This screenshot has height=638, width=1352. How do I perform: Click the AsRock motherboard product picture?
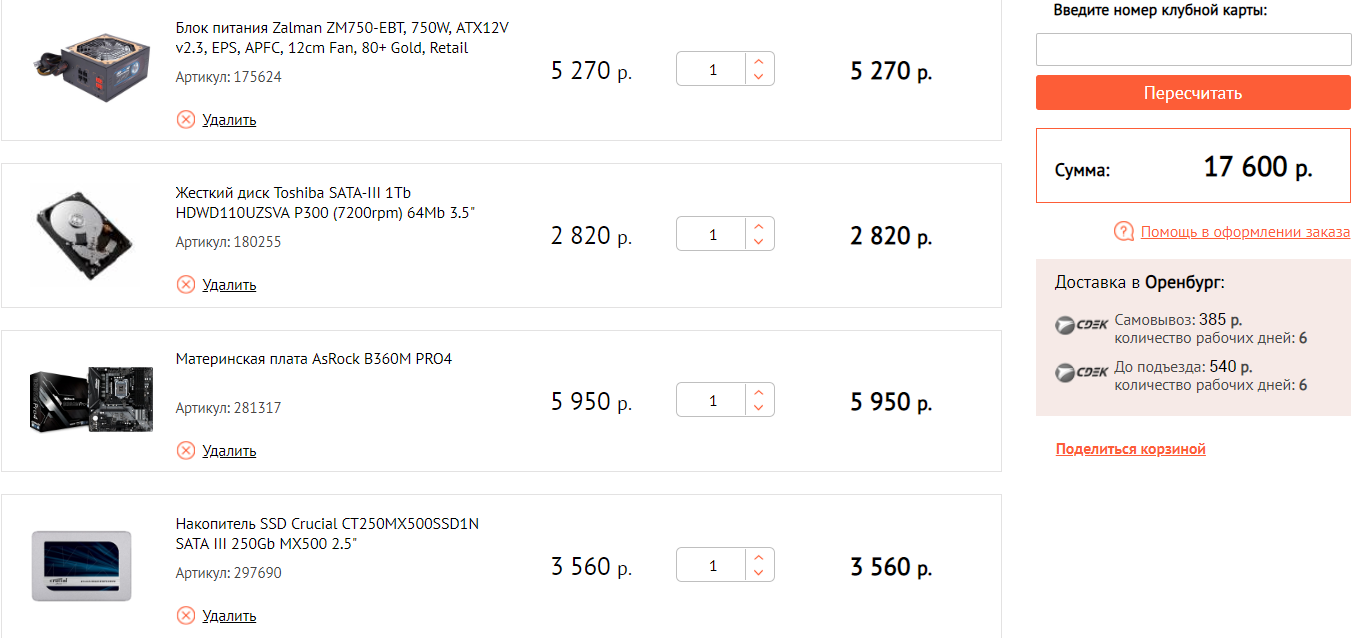[x=90, y=399]
